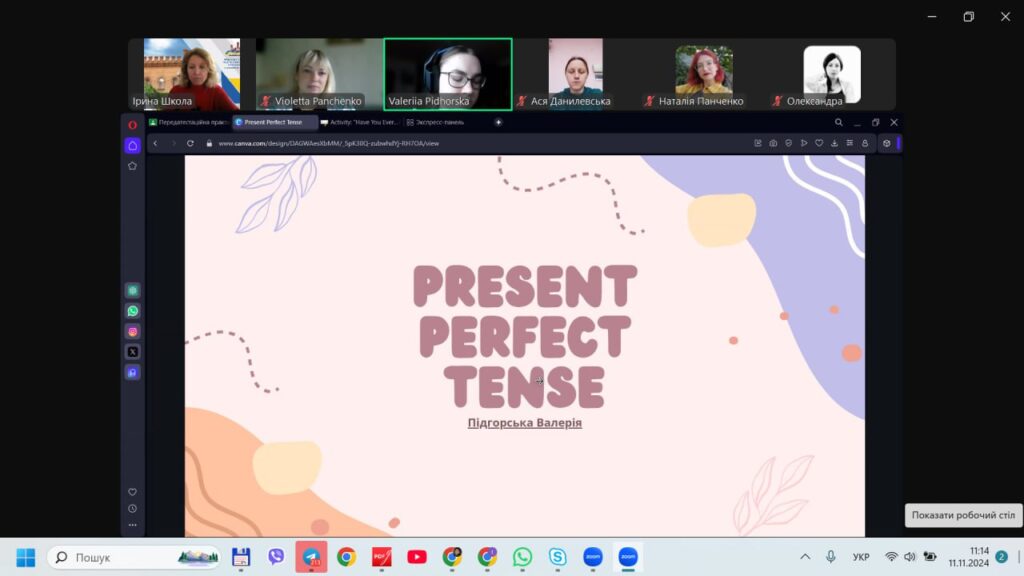Open the notification badge showing 2
This screenshot has width=1024, height=576.
pyautogui.click(x=1002, y=557)
